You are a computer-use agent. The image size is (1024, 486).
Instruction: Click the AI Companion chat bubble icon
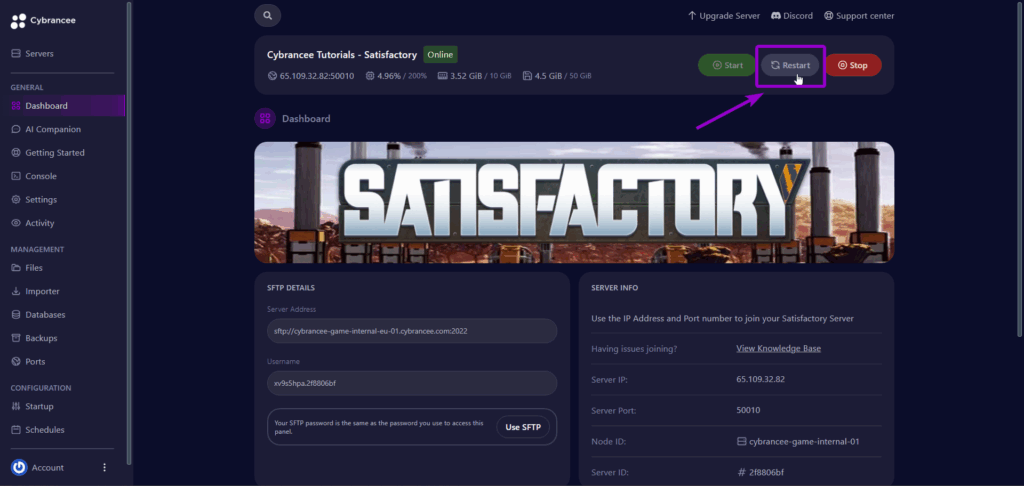tap(16, 129)
